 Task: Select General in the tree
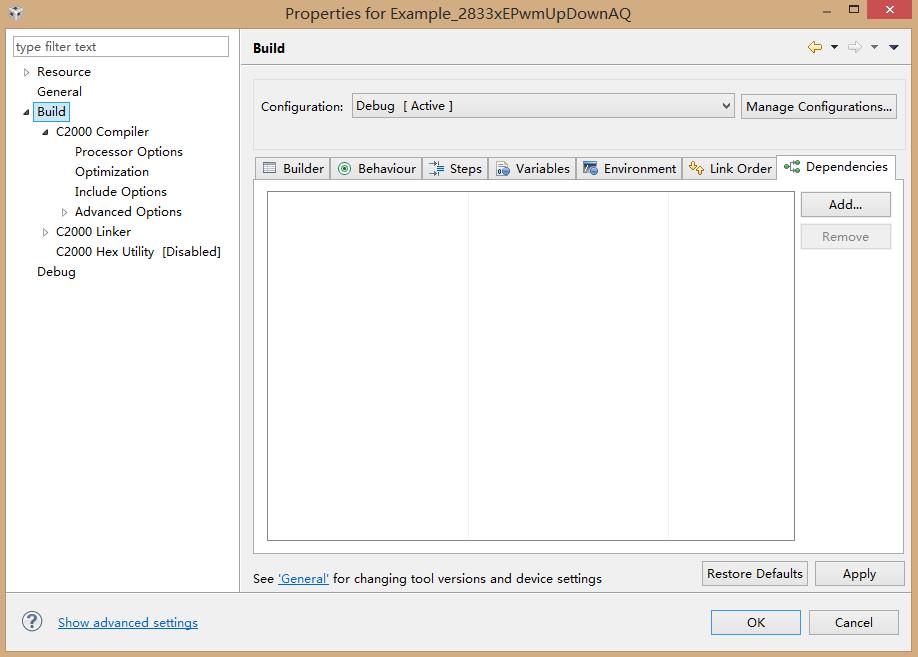[59, 92]
